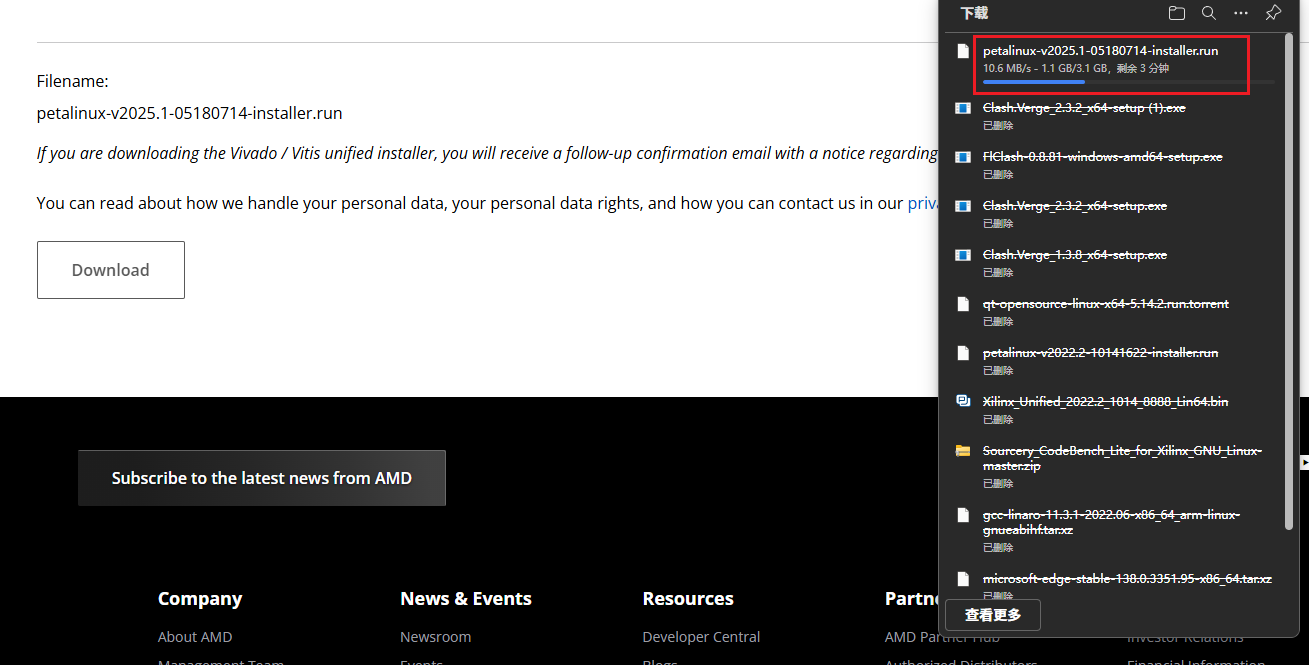This screenshot has height=665, width=1309.
Task: Click file icon of microsoft-edge-stable entry
Action: click(x=963, y=579)
